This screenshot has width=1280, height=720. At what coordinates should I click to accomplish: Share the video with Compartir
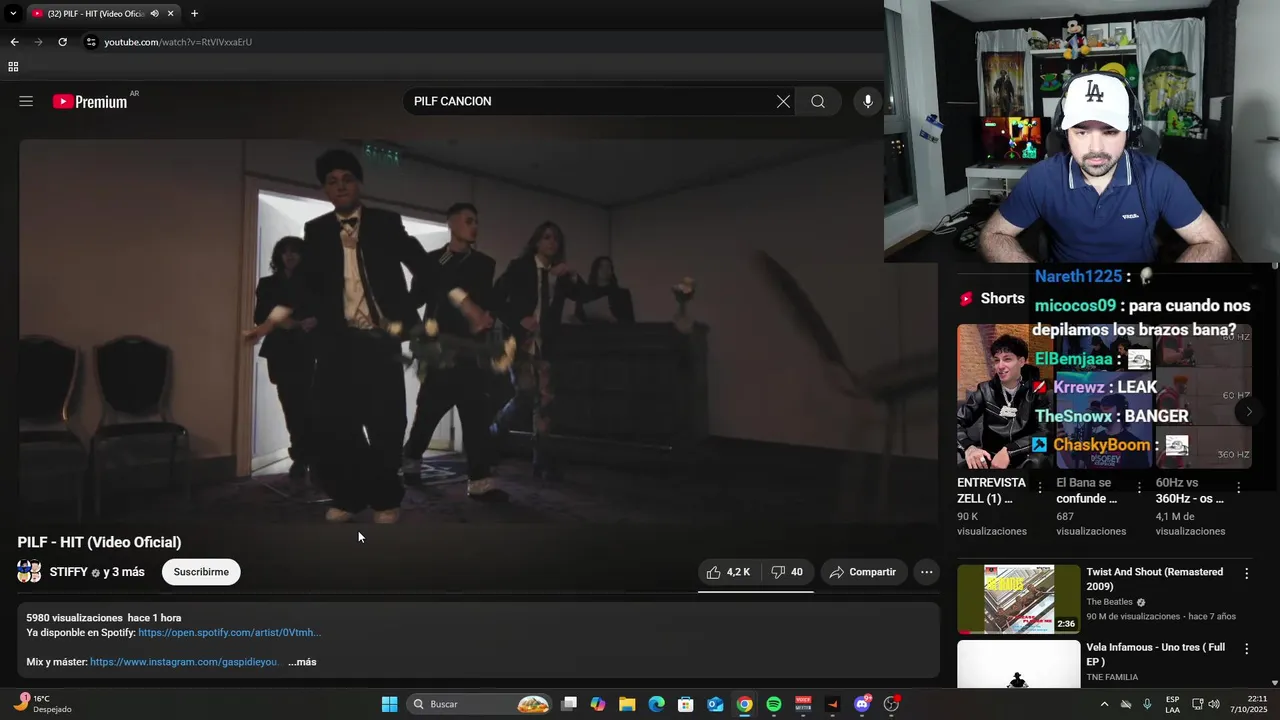click(x=863, y=572)
